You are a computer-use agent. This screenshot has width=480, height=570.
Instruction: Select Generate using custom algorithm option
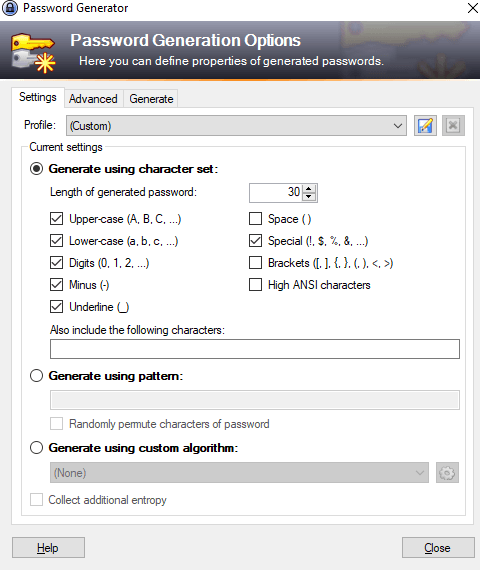[x=36, y=447]
